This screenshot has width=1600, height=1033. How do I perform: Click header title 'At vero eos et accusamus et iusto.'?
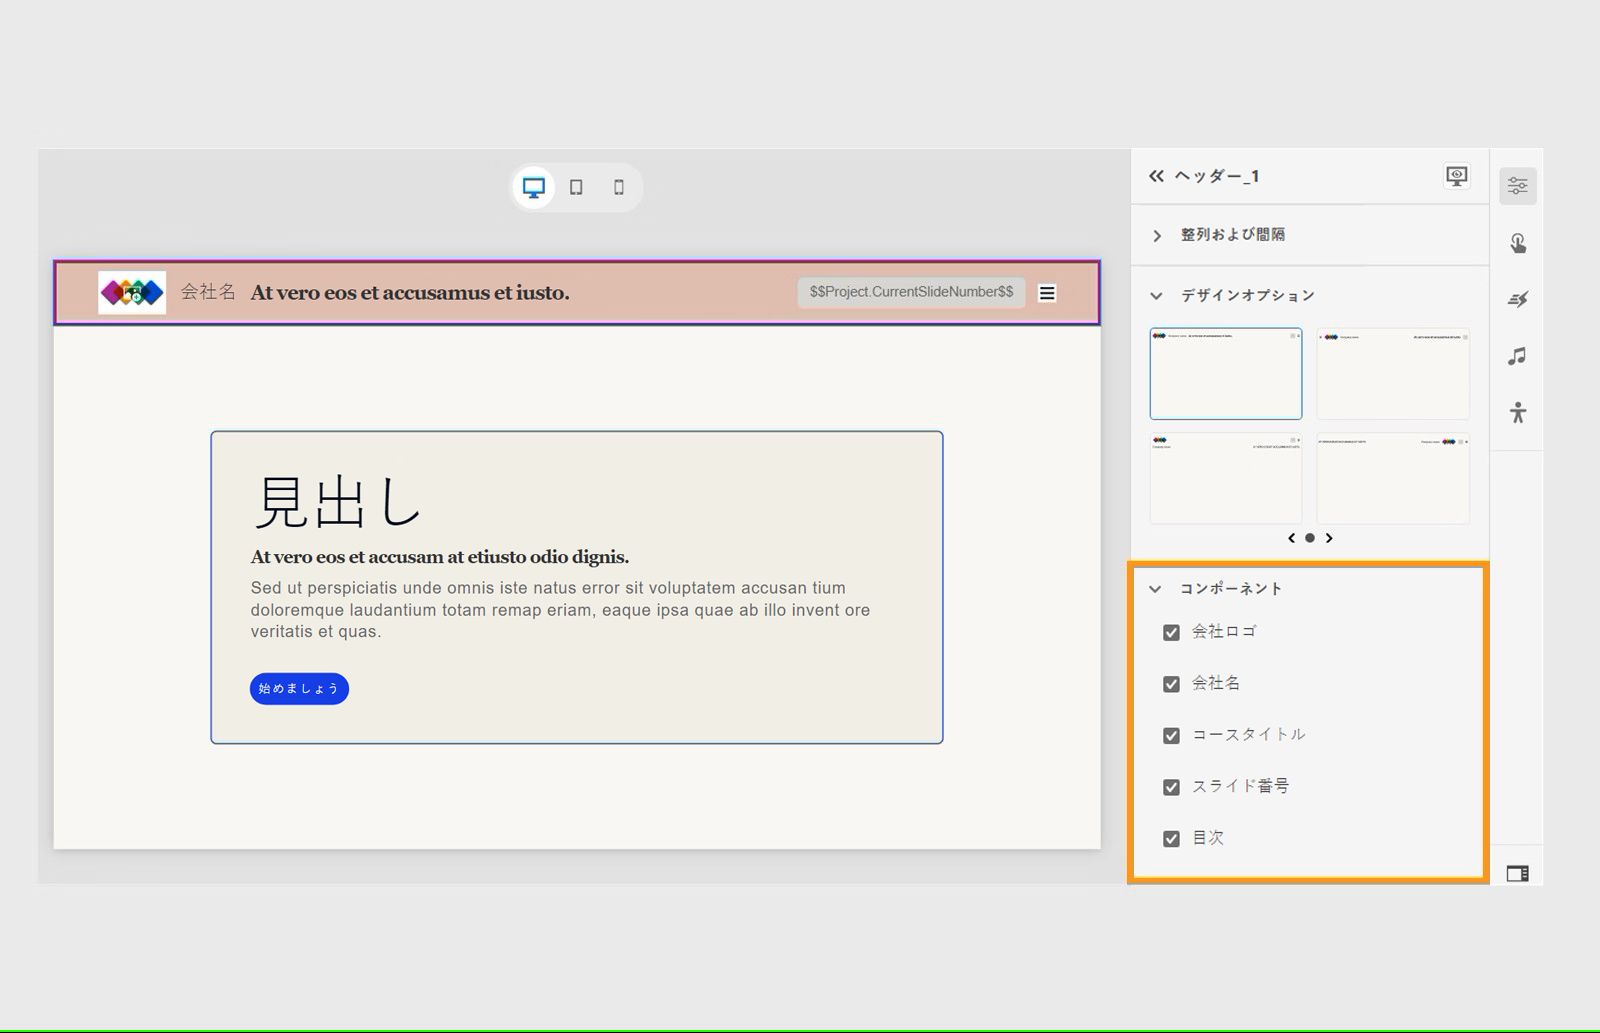click(410, 293)
